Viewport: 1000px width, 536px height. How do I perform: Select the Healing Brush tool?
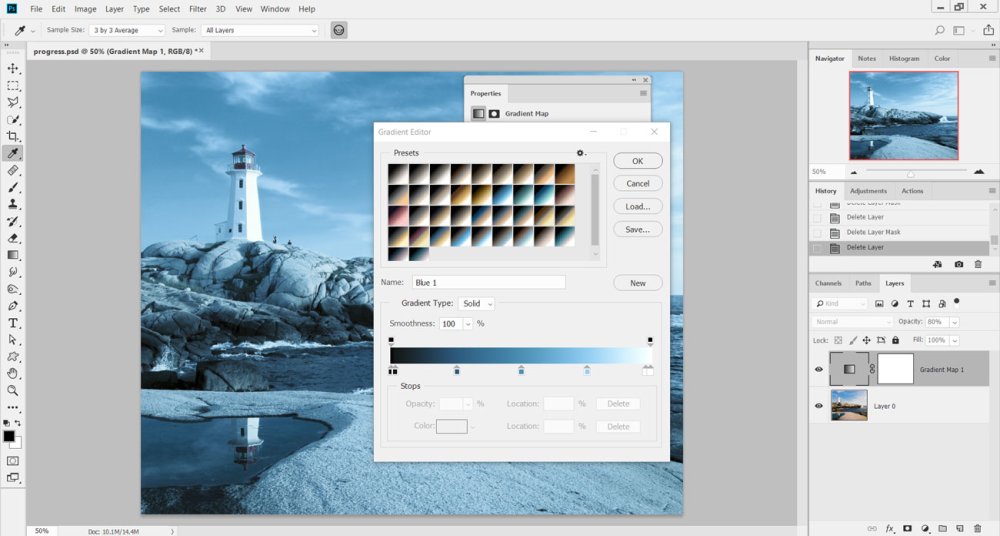[13, 170]
